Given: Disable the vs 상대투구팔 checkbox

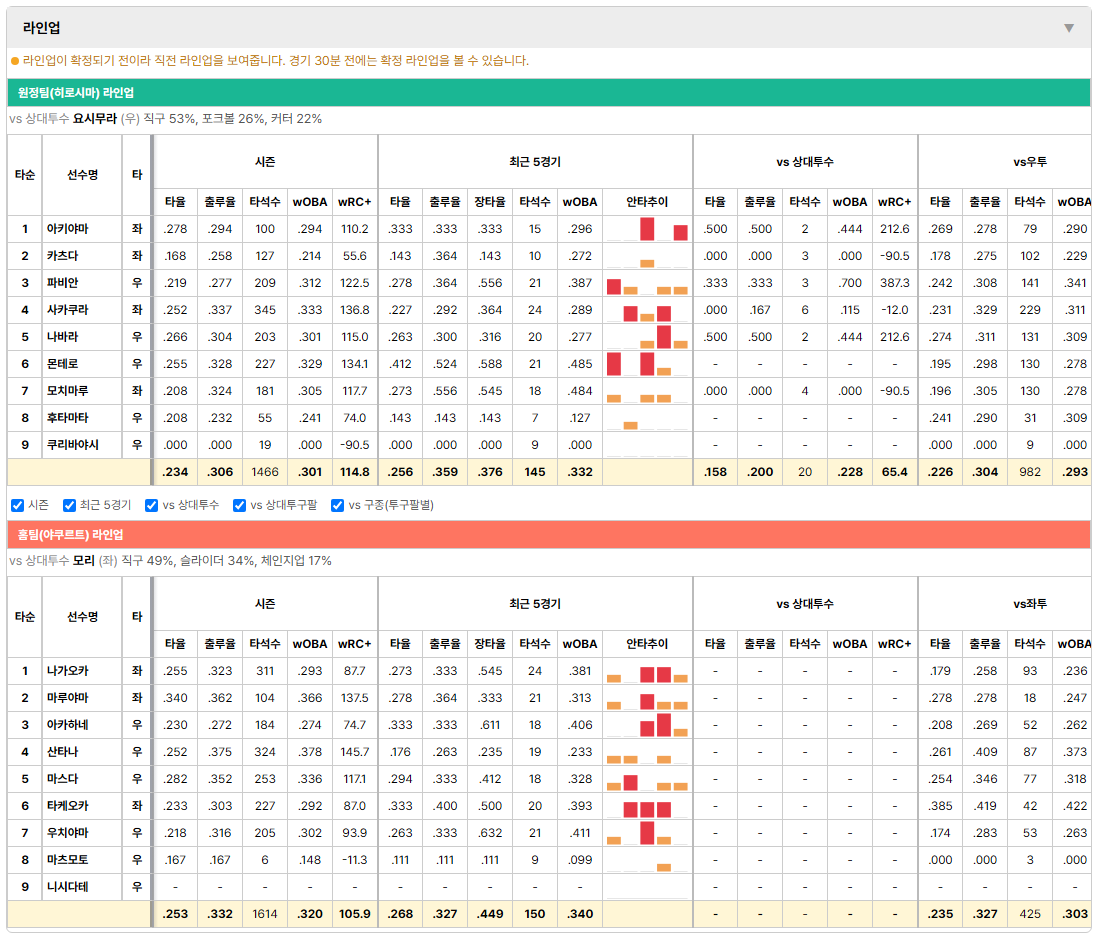Looking at the screenshot, I should 239,505.
